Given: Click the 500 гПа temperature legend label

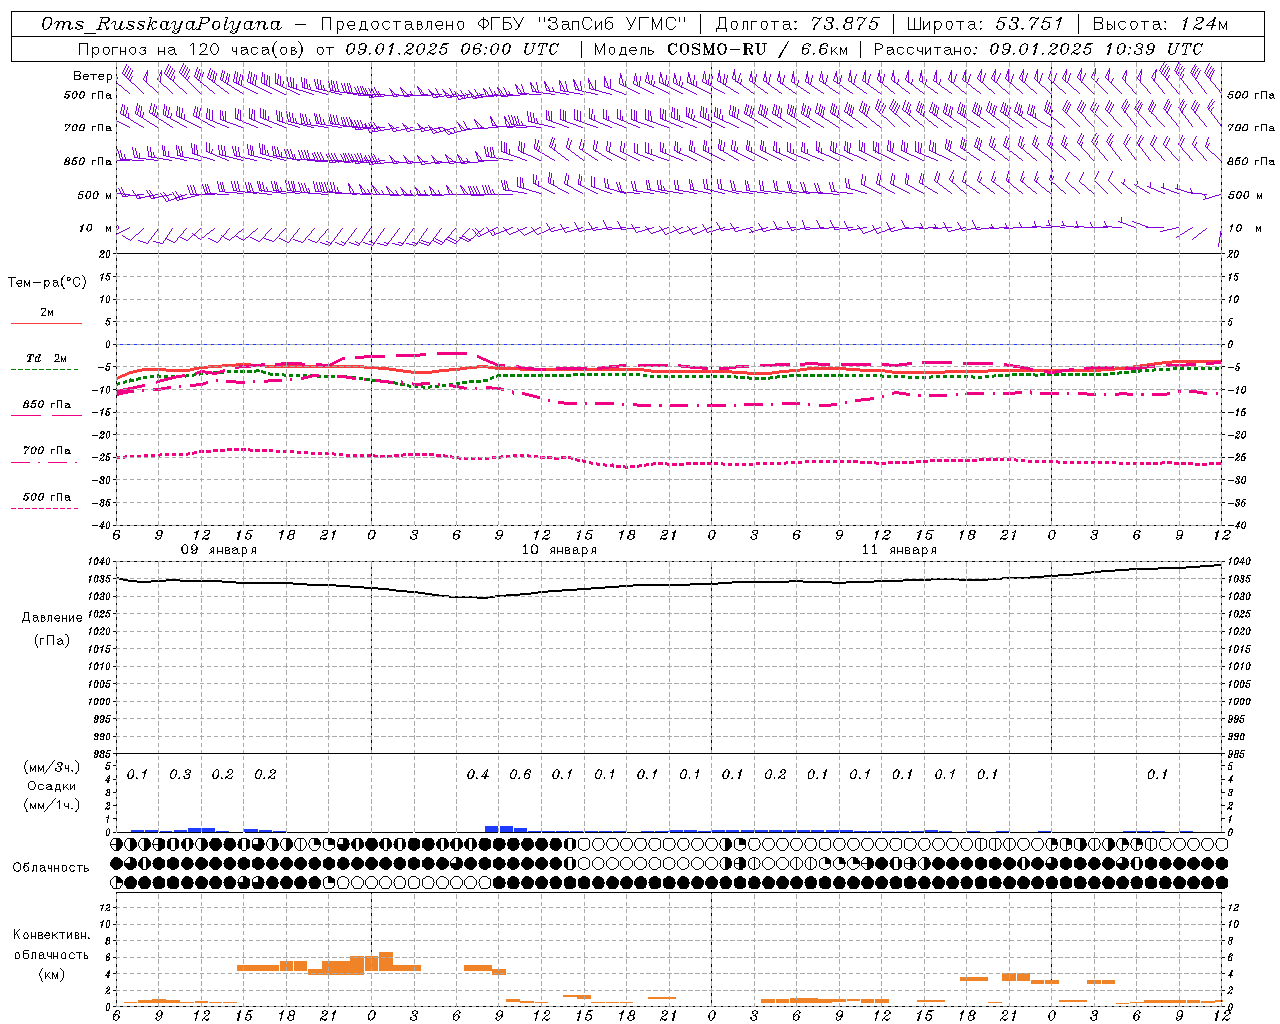Looking at the screenshot, I should point(47,496).
